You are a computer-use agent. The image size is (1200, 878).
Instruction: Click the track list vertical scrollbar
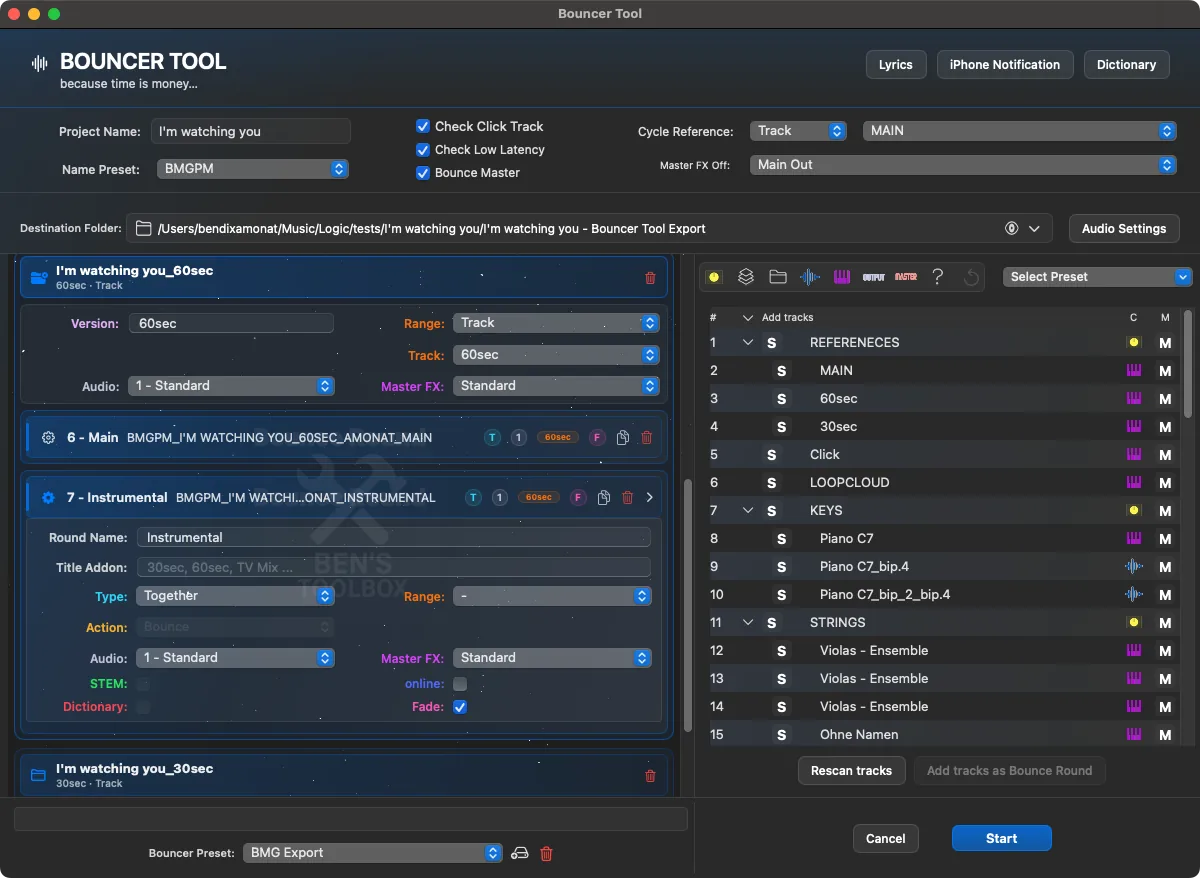[1188, 363]
